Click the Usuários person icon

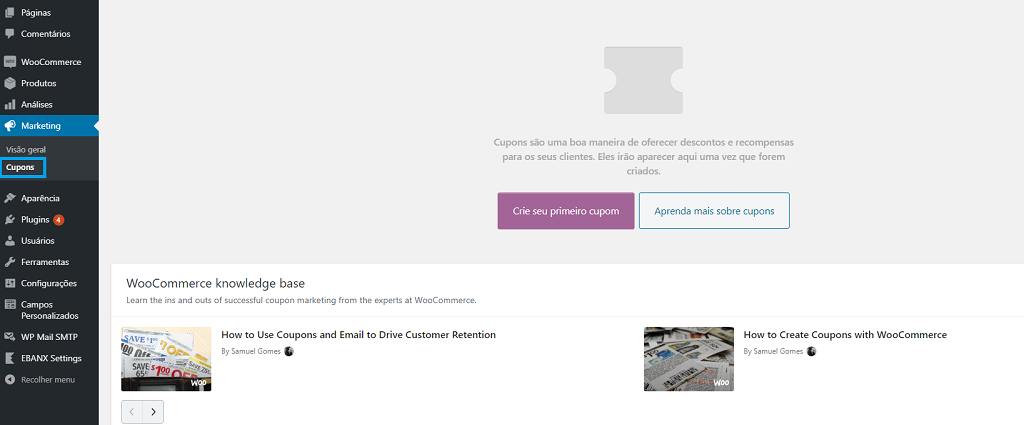click(10, 241)
